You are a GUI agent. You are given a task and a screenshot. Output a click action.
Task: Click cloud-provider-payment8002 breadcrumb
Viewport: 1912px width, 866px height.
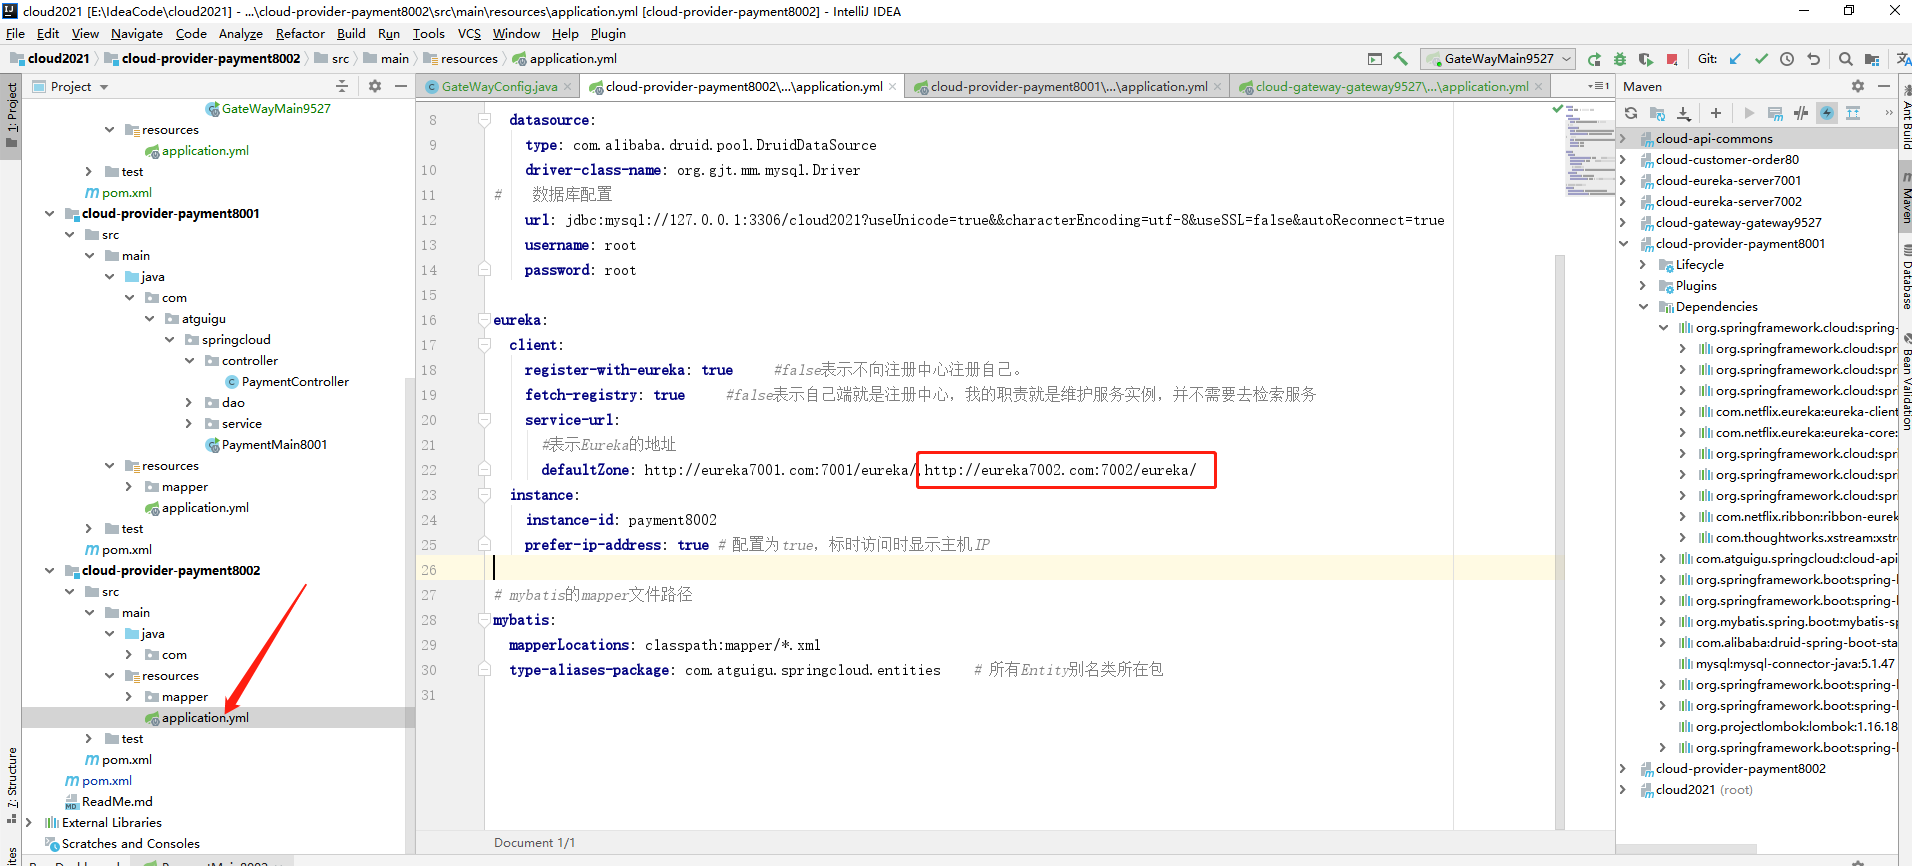[202, 59]
